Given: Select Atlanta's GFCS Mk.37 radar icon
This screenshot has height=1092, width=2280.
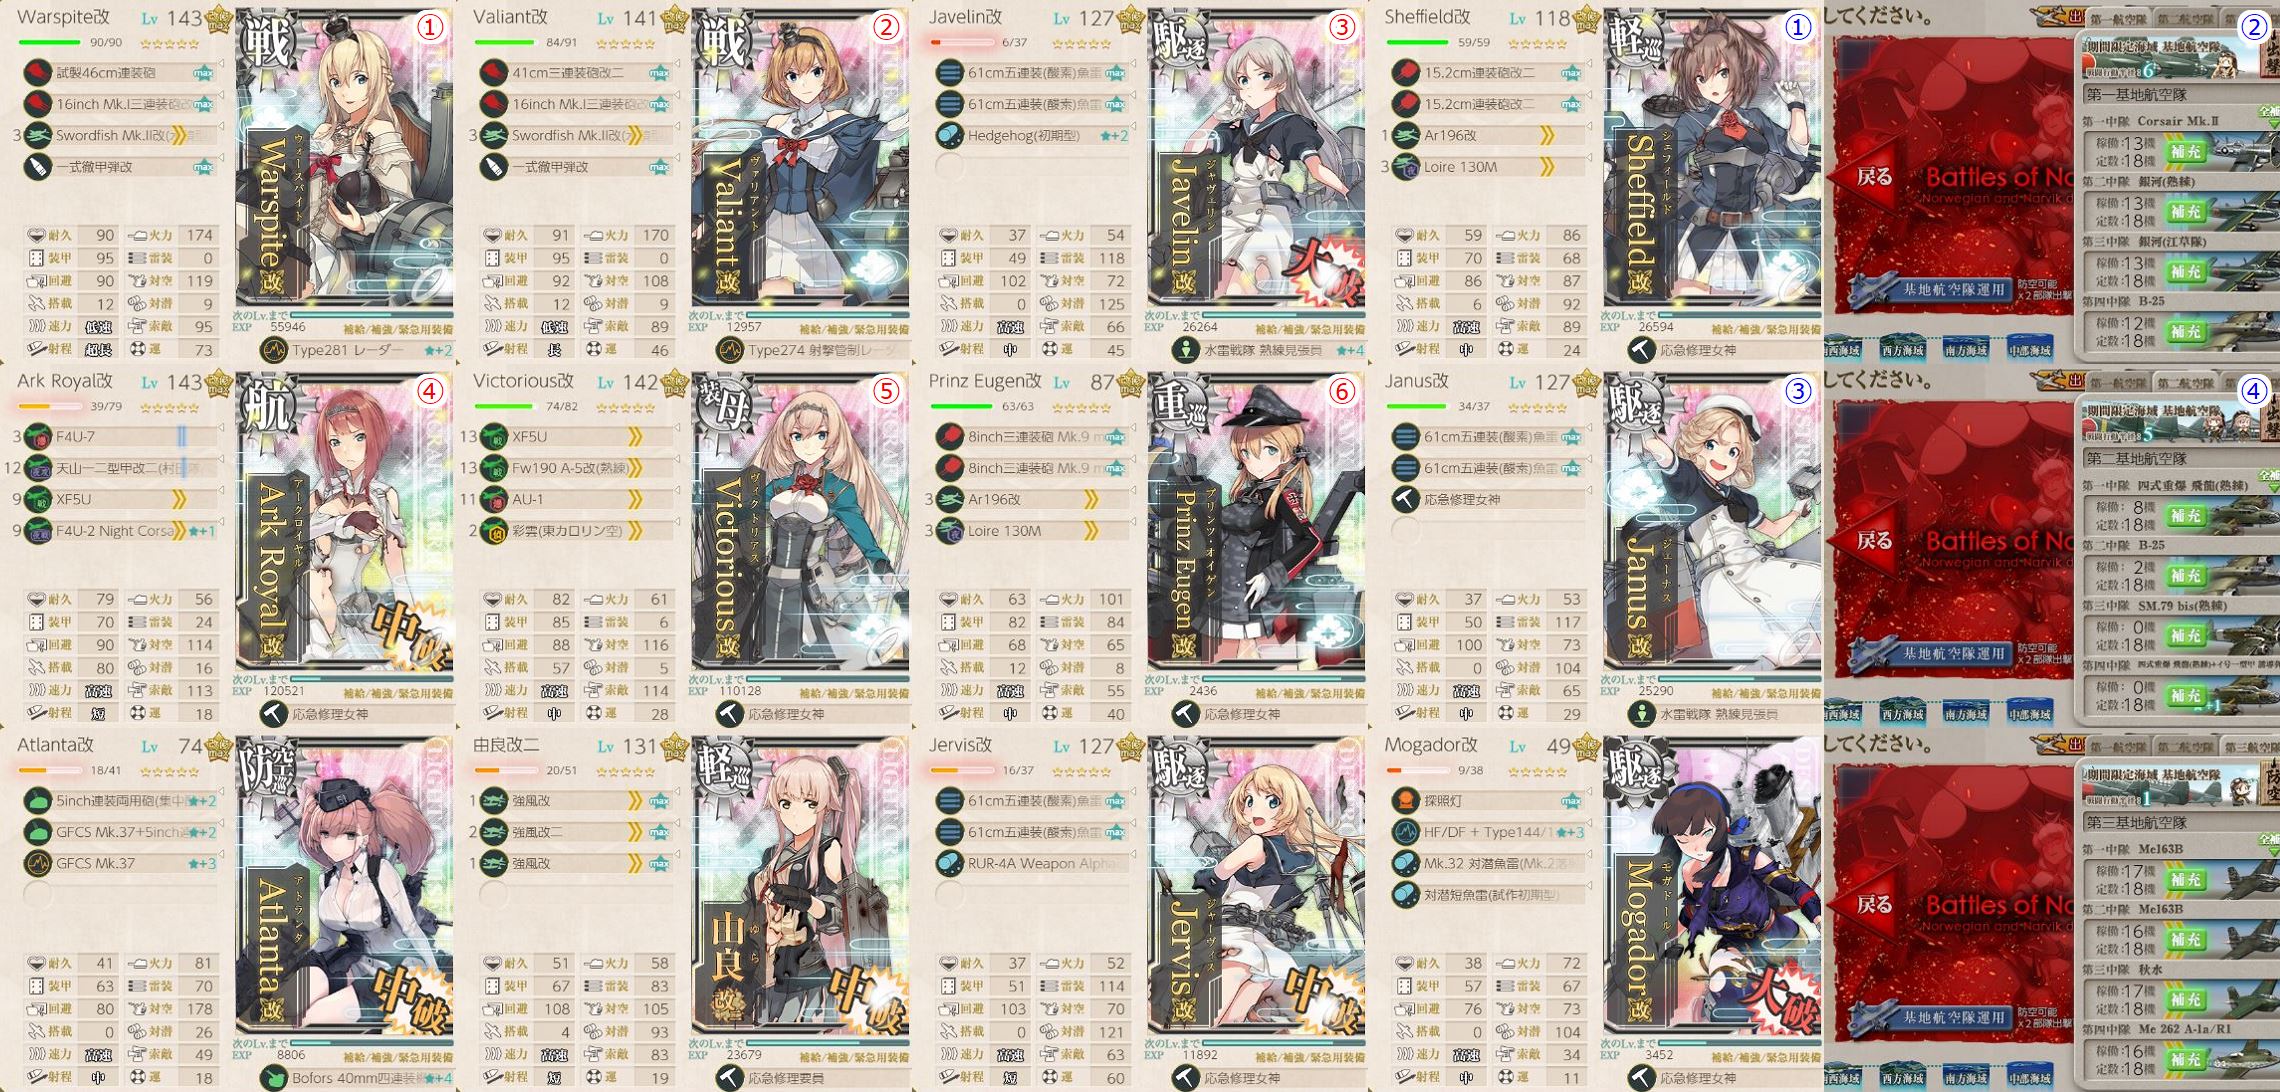Looking at the screenshot, I should coord(38,863).
